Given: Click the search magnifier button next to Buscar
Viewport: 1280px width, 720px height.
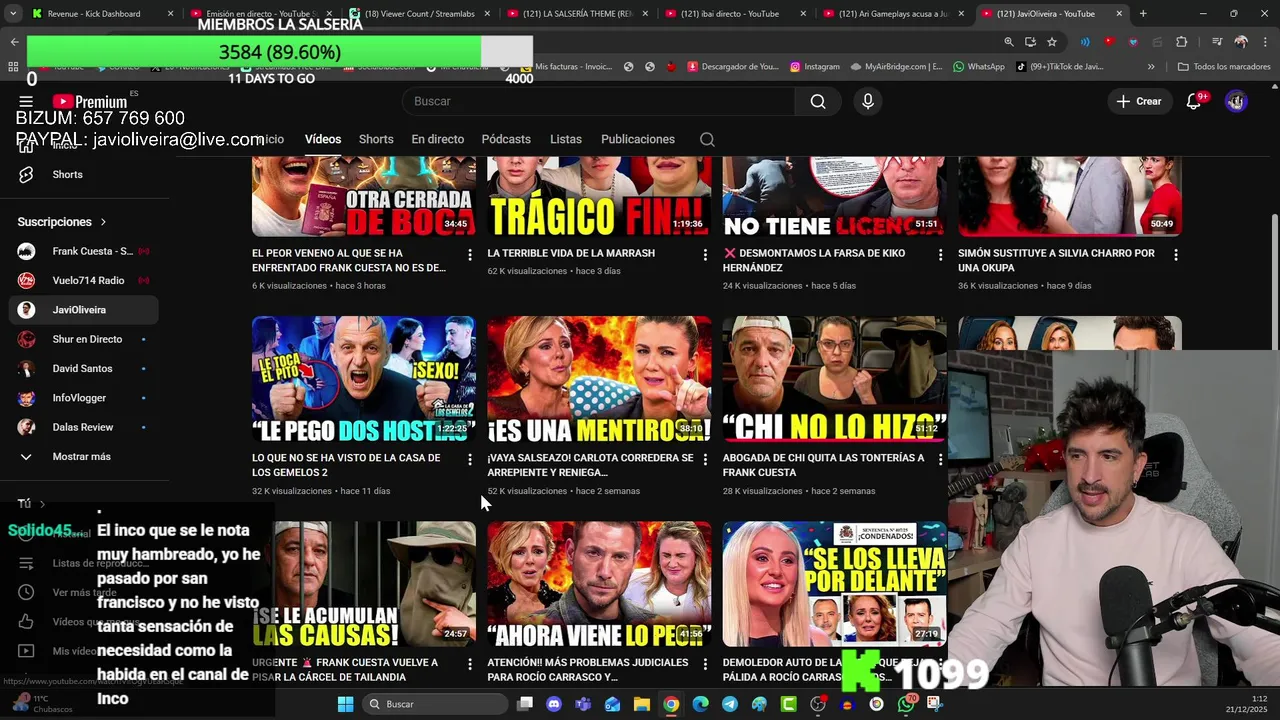Looking at the screenshot, I should [x=818, y=101].
